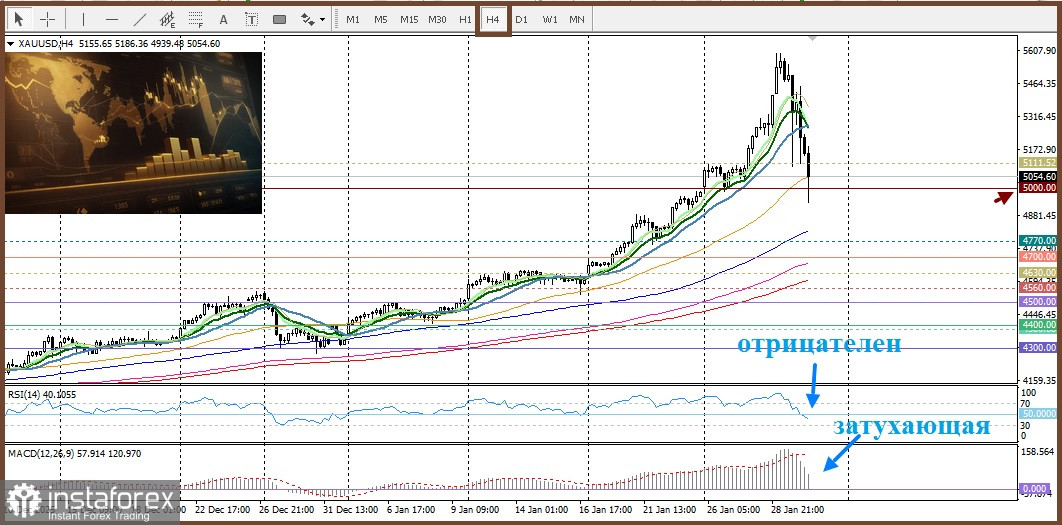Expand the XAUUSD,H4 chart title triangle
Image resolution: width=1062 pixels, height=525 pixels.
10,44
